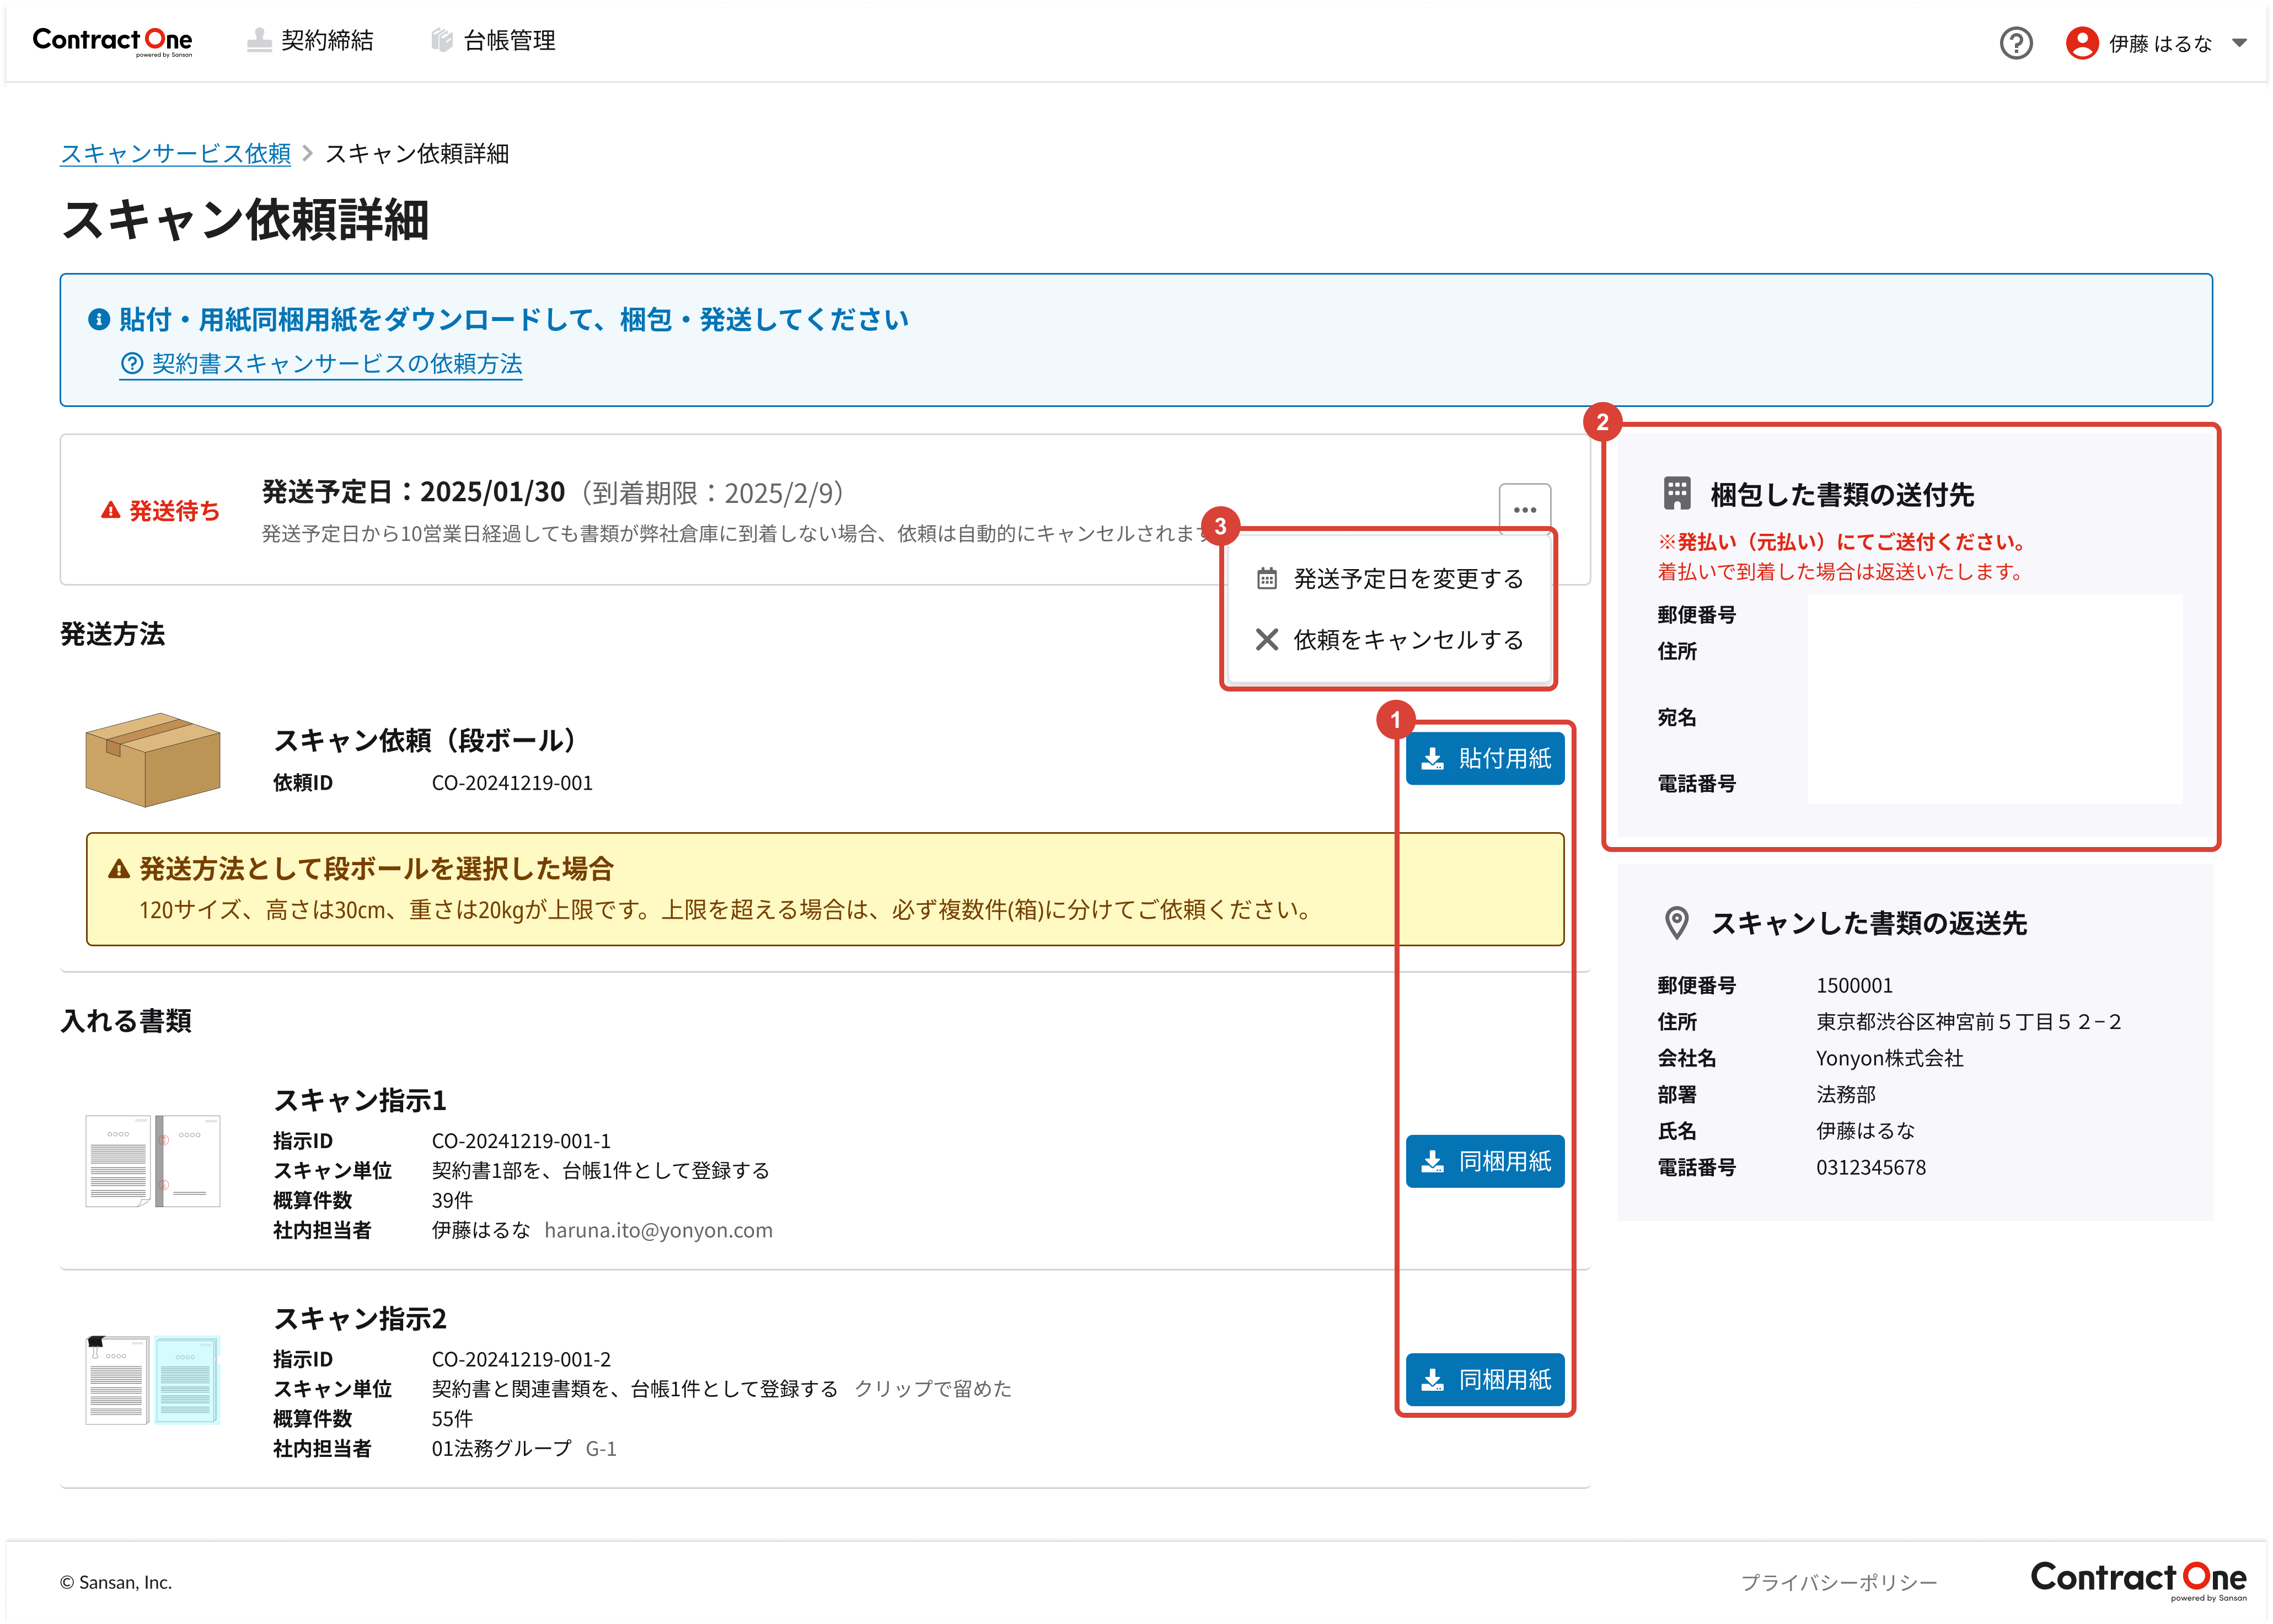Screen dimensions: 2273x1624
Task: Click the info icon in blue notice banner
Action: pyautogui.click(x=98, y=319)
